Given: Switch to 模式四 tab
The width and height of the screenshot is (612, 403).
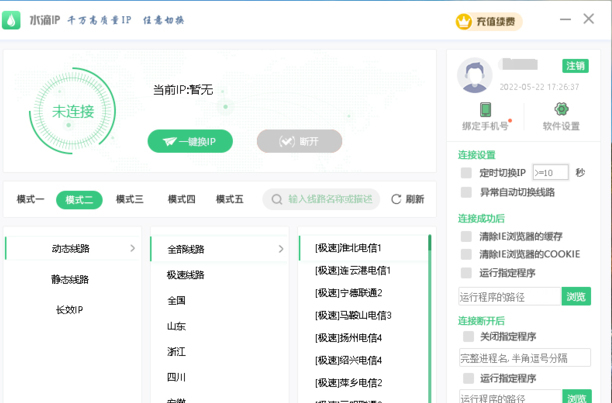Looking at the screenshot, I should (x=181, y=199).
